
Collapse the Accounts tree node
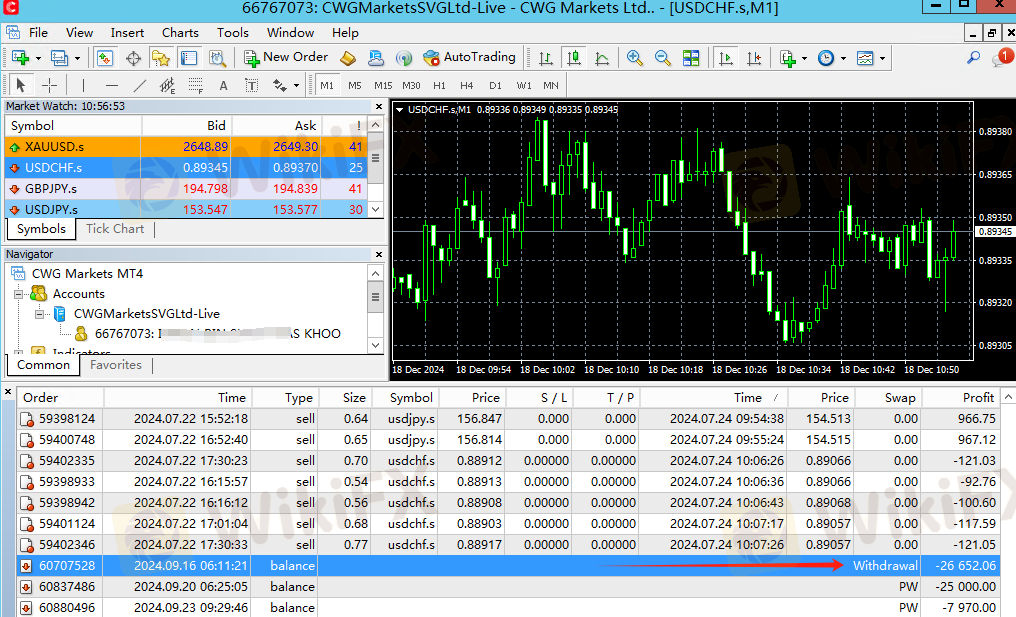pyautogui.click(x=19, y=294)
